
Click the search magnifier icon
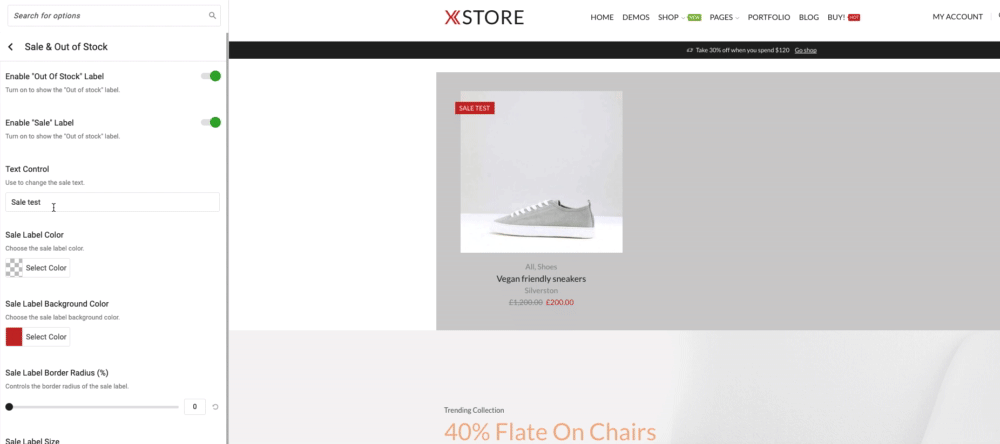(212, 15)
